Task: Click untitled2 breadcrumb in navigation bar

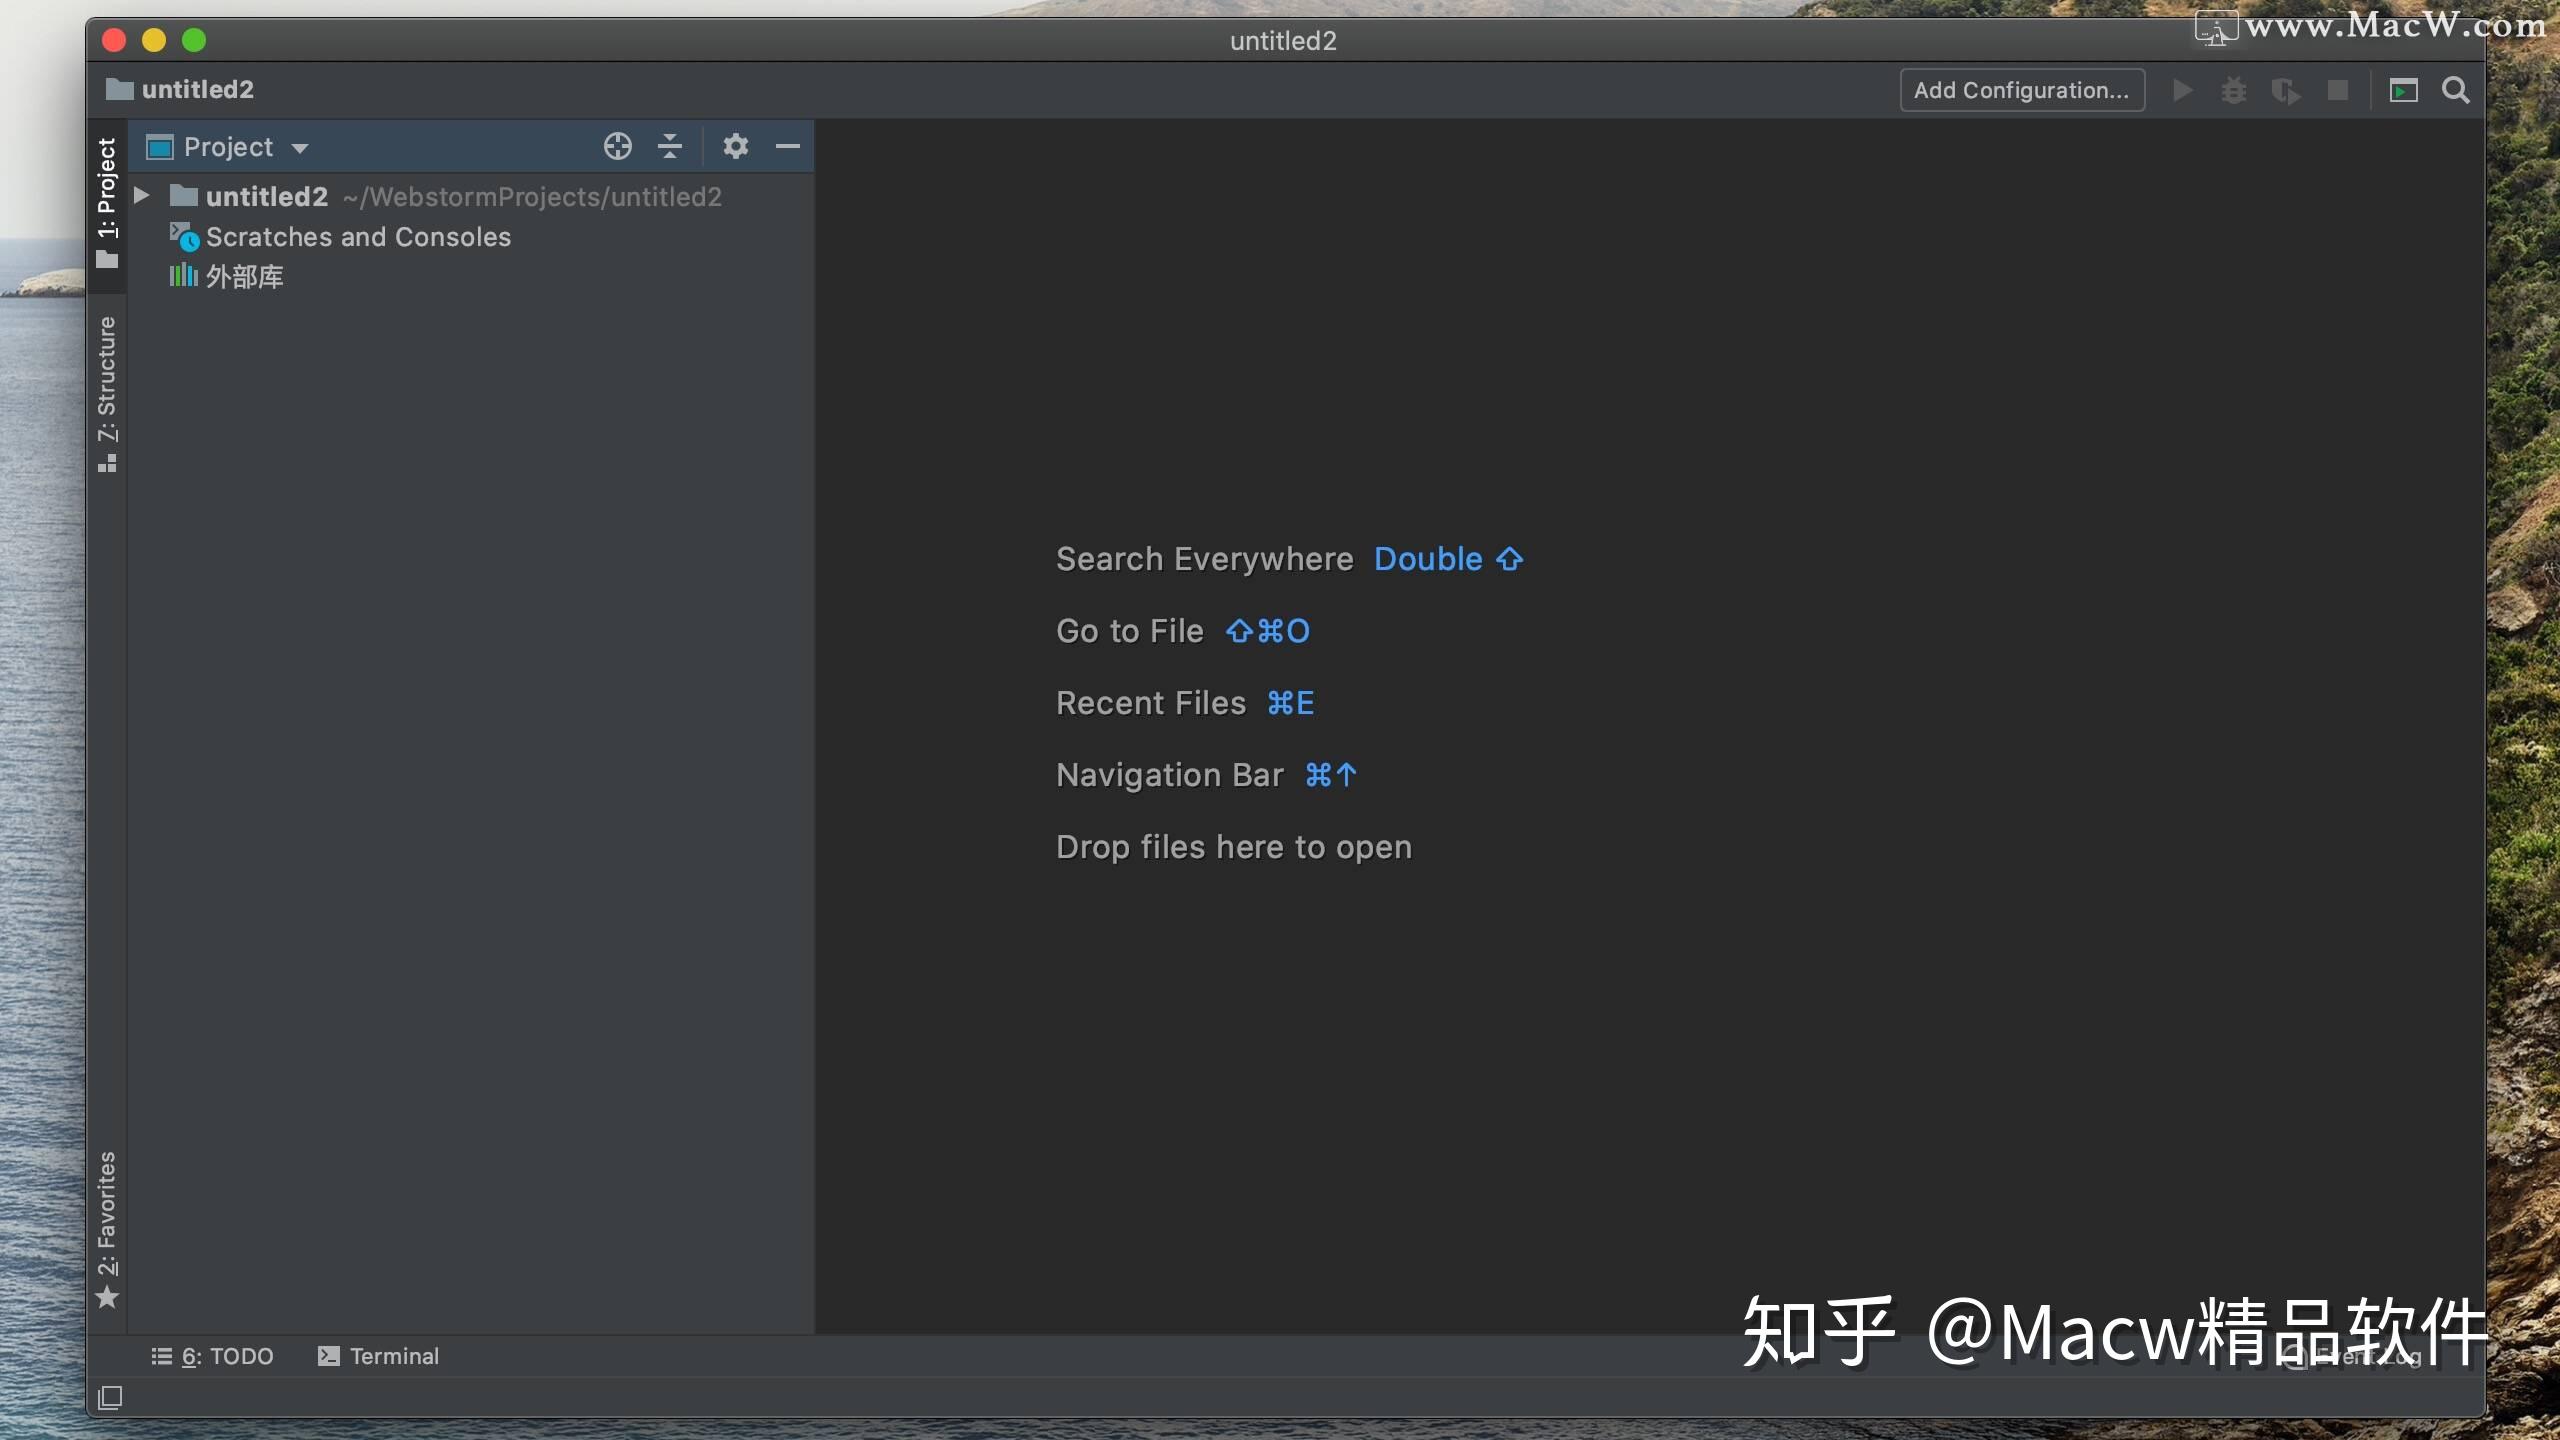Action: [x=180, y=90]
